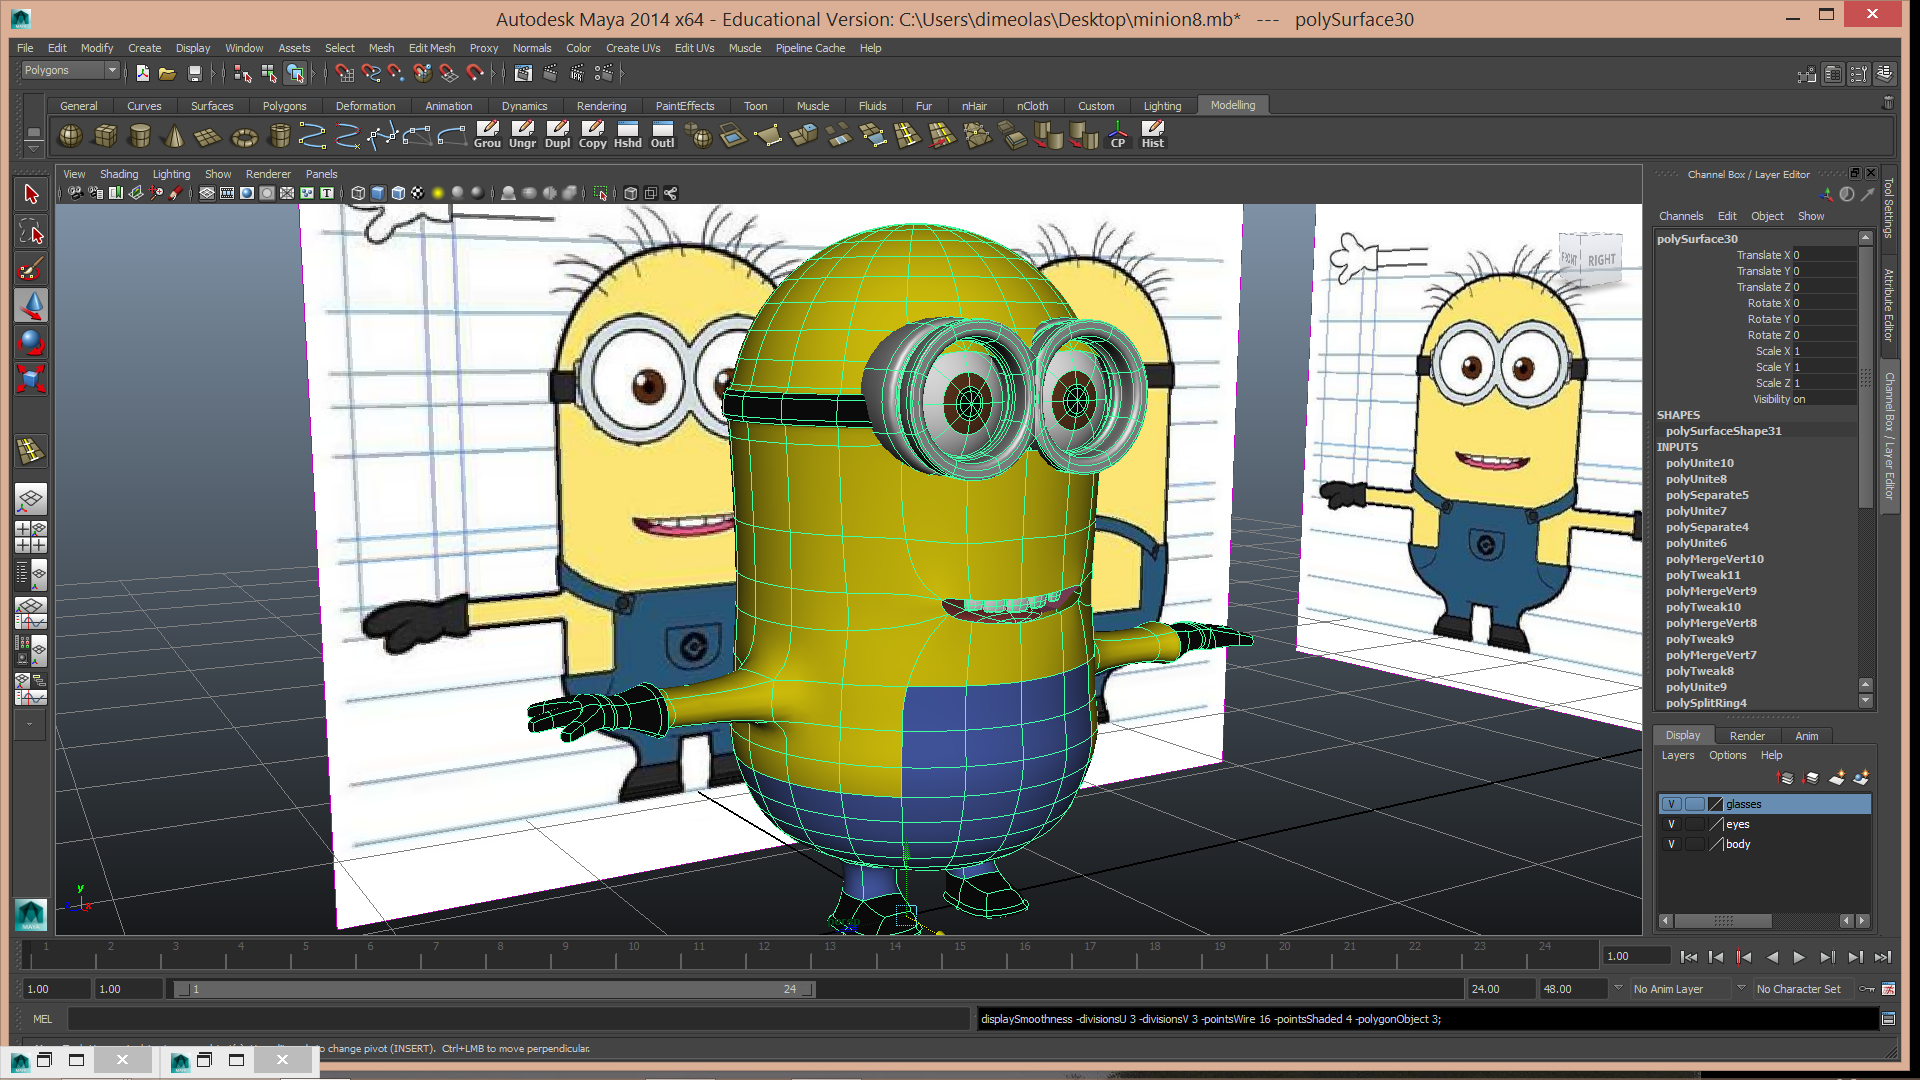Expand the polyUnite10 input node
Image resolution: width=1920 pixels, height=1080 pixels.
tap(1700, 463)
